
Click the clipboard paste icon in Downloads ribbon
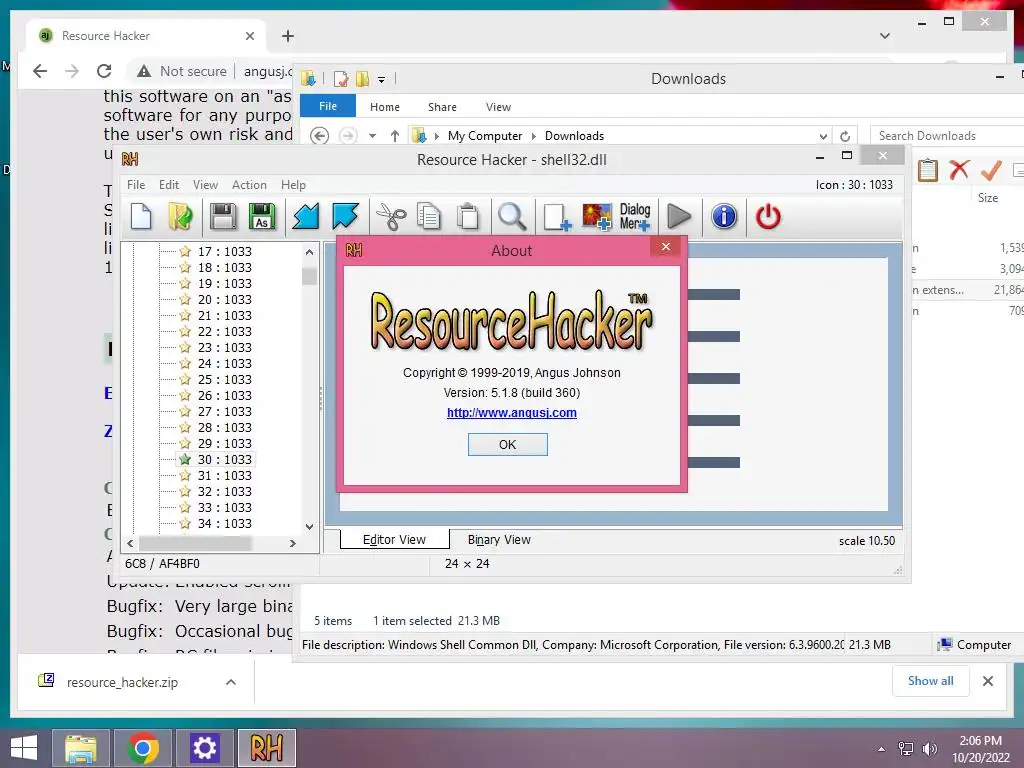928,170
